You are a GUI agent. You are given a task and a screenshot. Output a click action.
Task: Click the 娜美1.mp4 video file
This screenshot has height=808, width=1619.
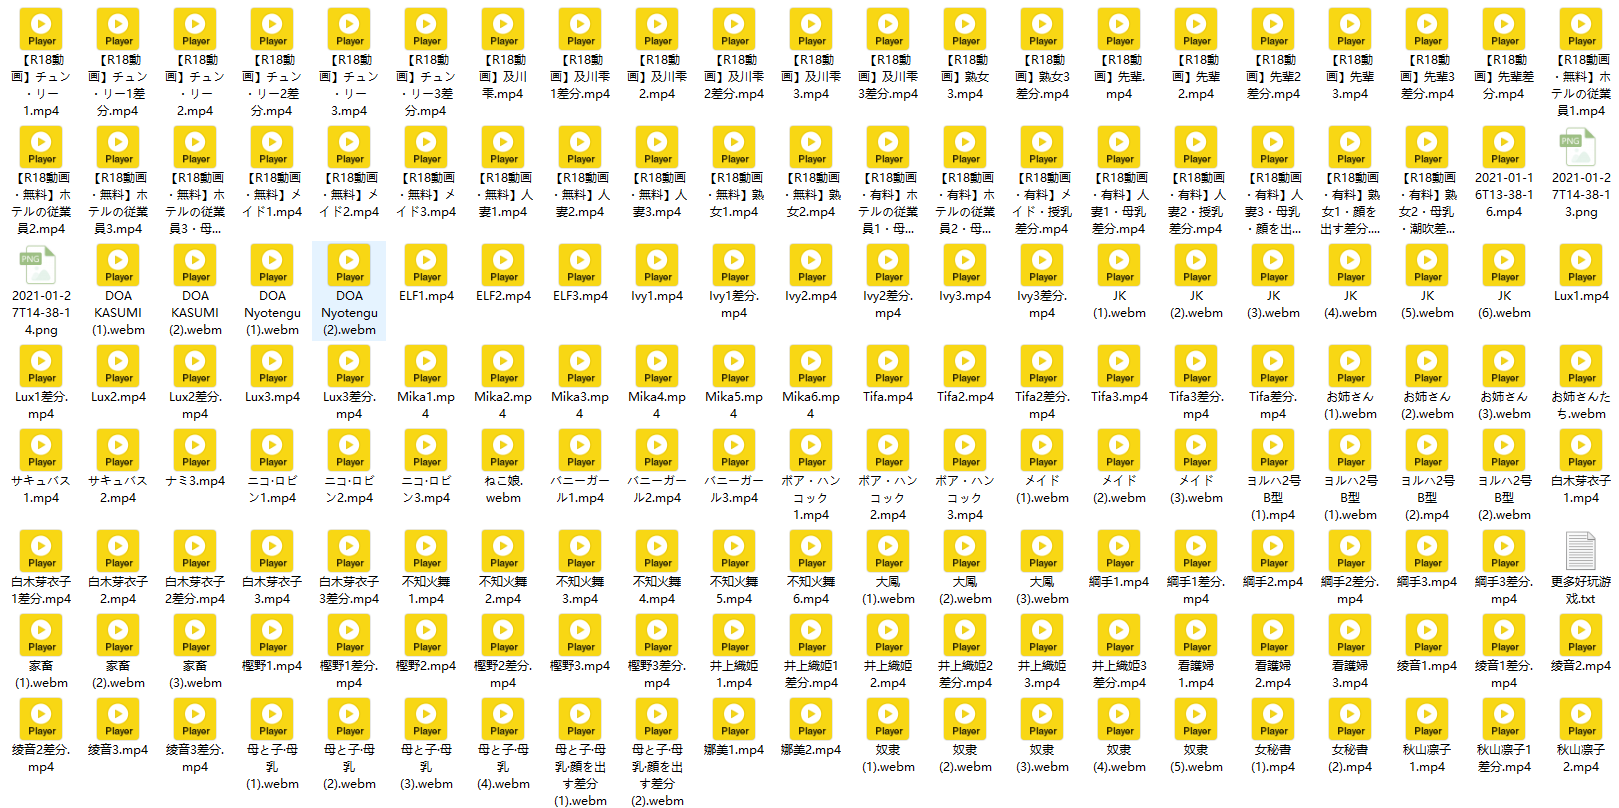click(x=734, y=719)
